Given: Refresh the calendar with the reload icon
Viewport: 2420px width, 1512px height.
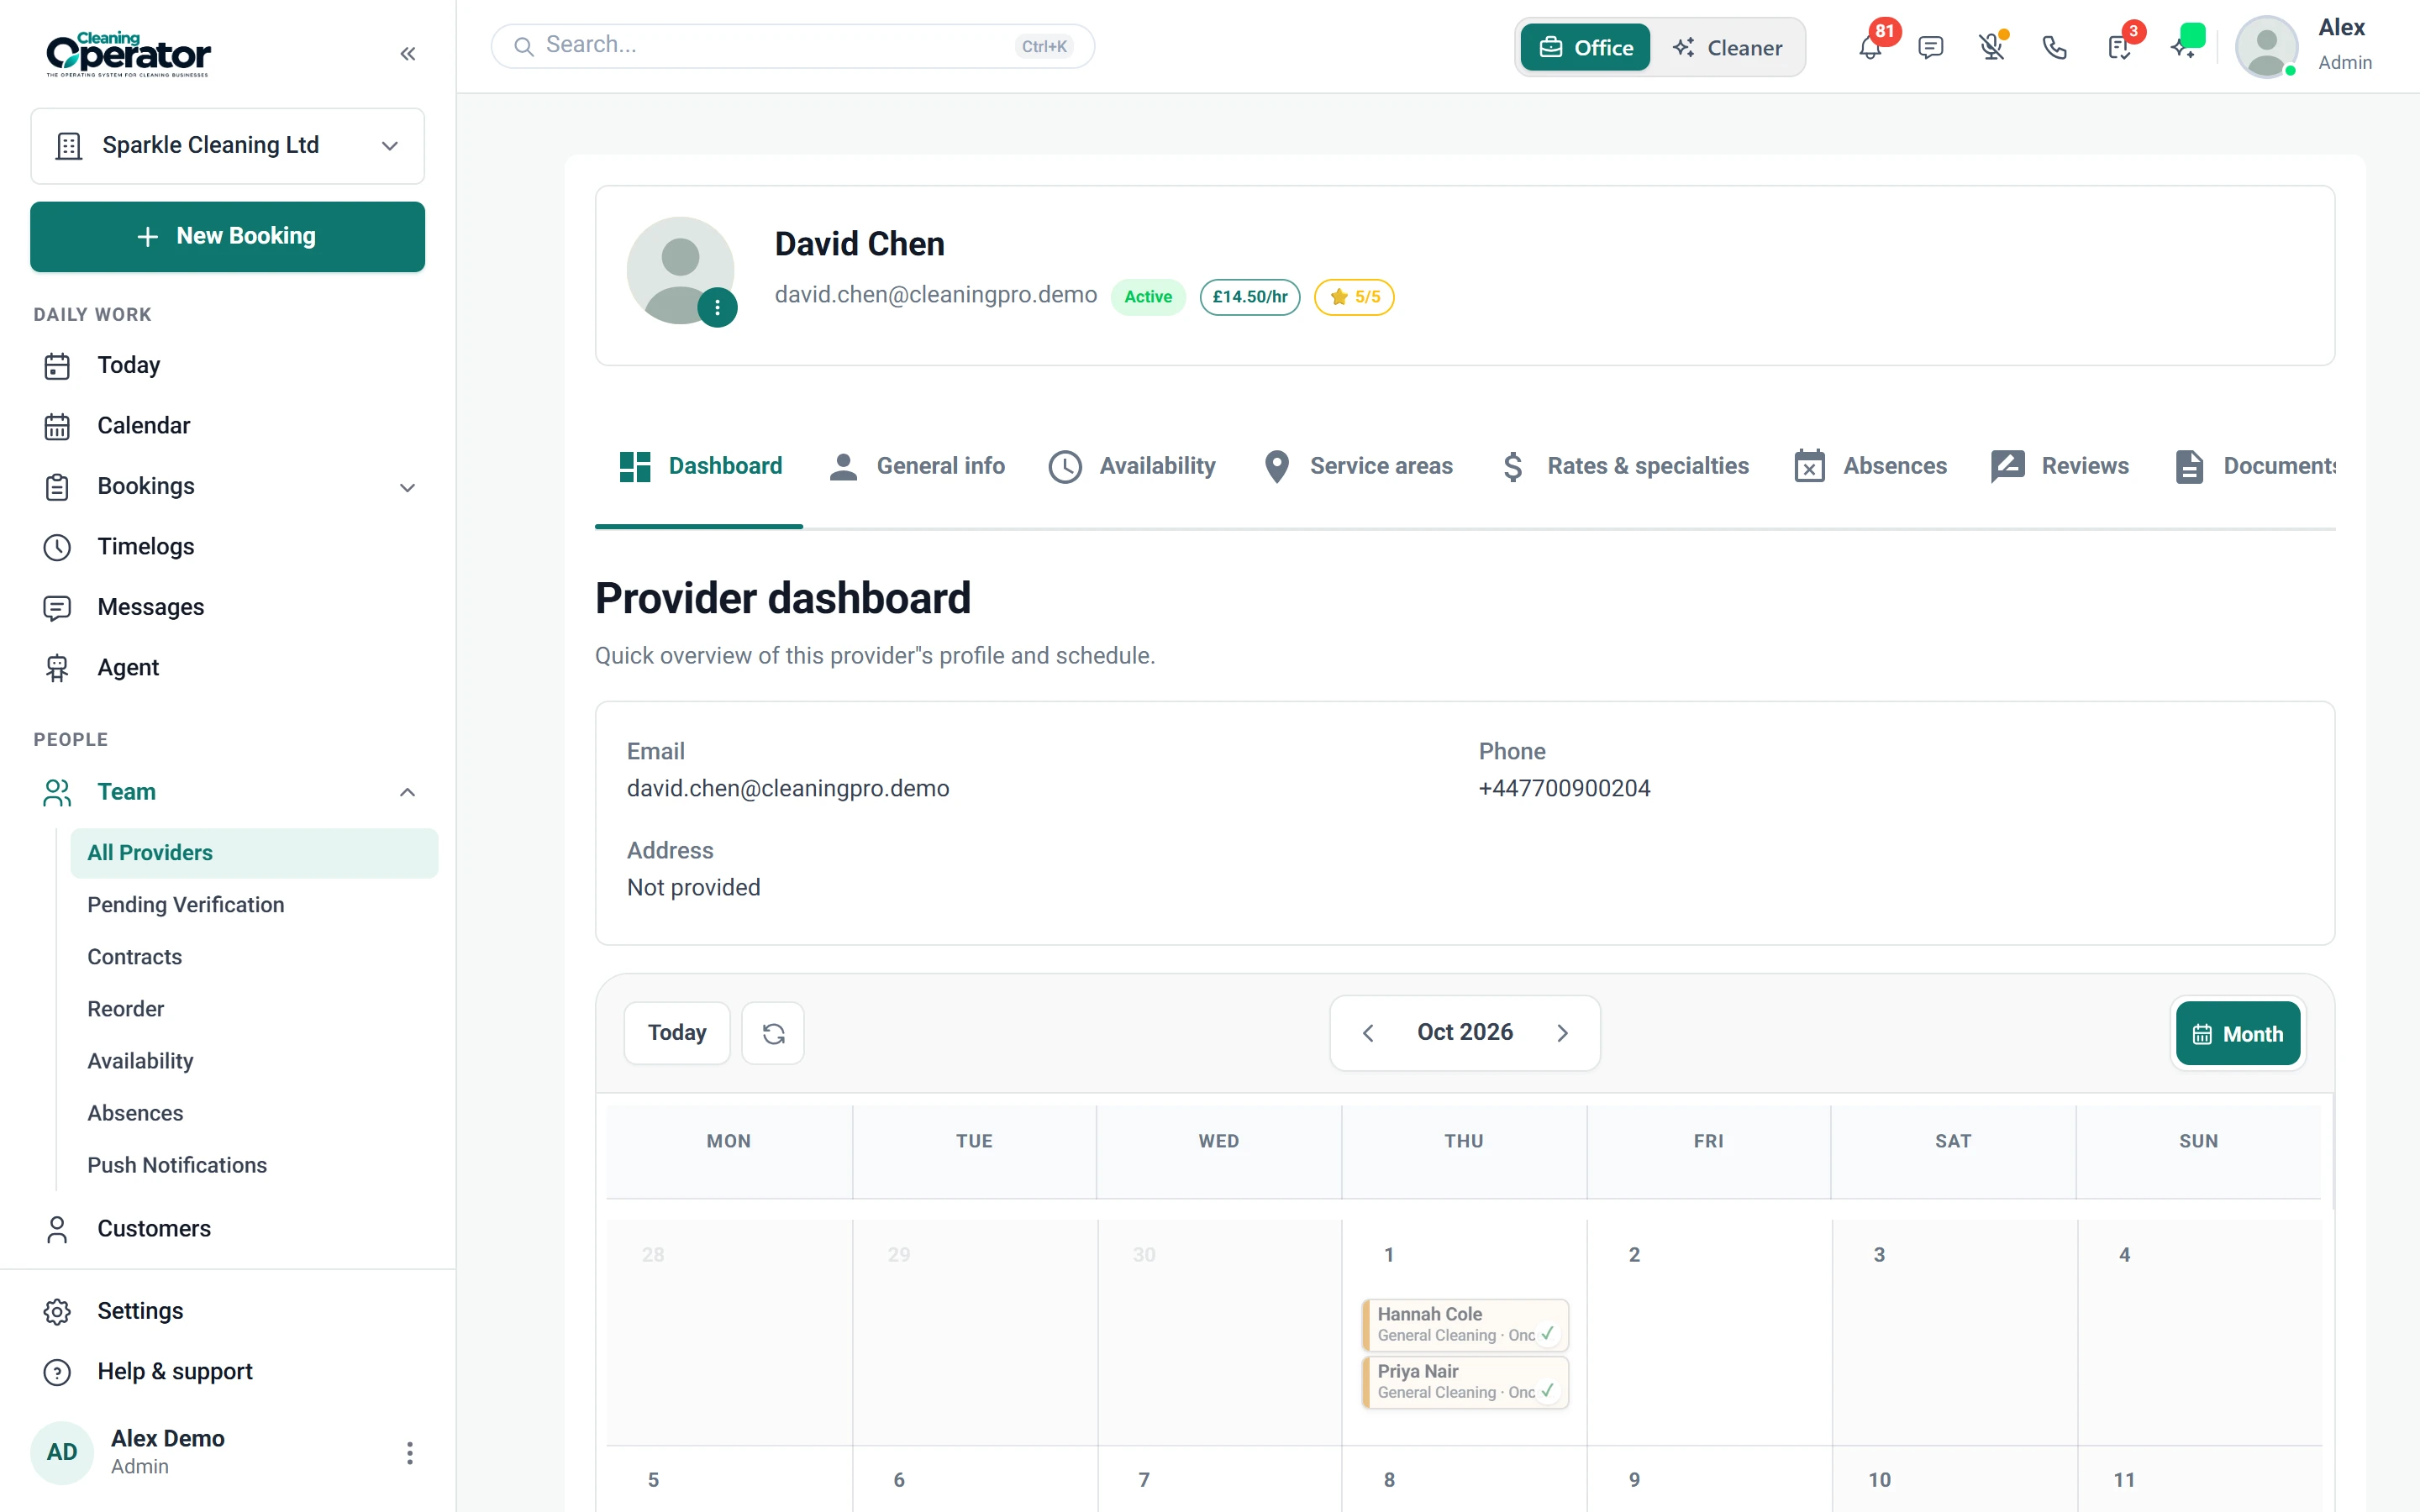Looking at the screenshot, I should click(x=773, y=1033).
